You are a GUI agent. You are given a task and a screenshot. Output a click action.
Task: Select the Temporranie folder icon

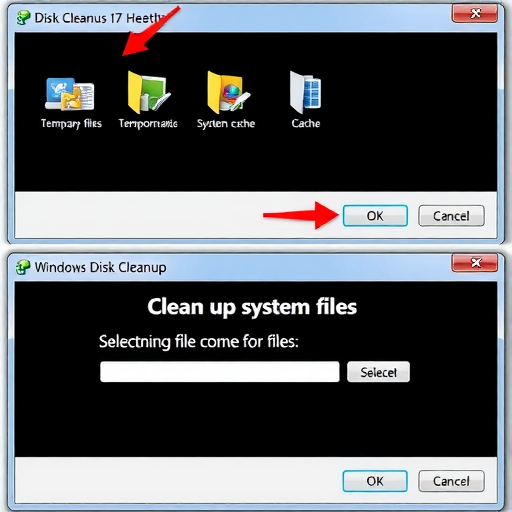[x=148, y=92]
